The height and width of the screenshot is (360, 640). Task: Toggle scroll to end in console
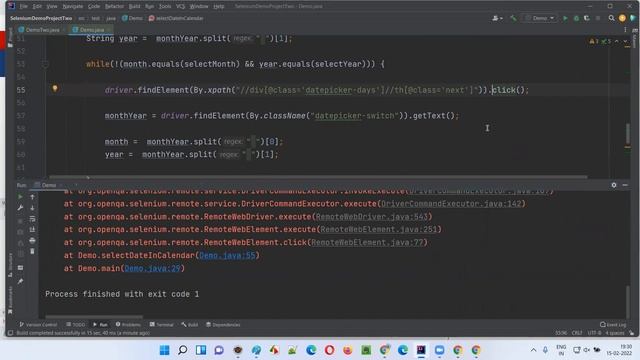pos(32,230)
